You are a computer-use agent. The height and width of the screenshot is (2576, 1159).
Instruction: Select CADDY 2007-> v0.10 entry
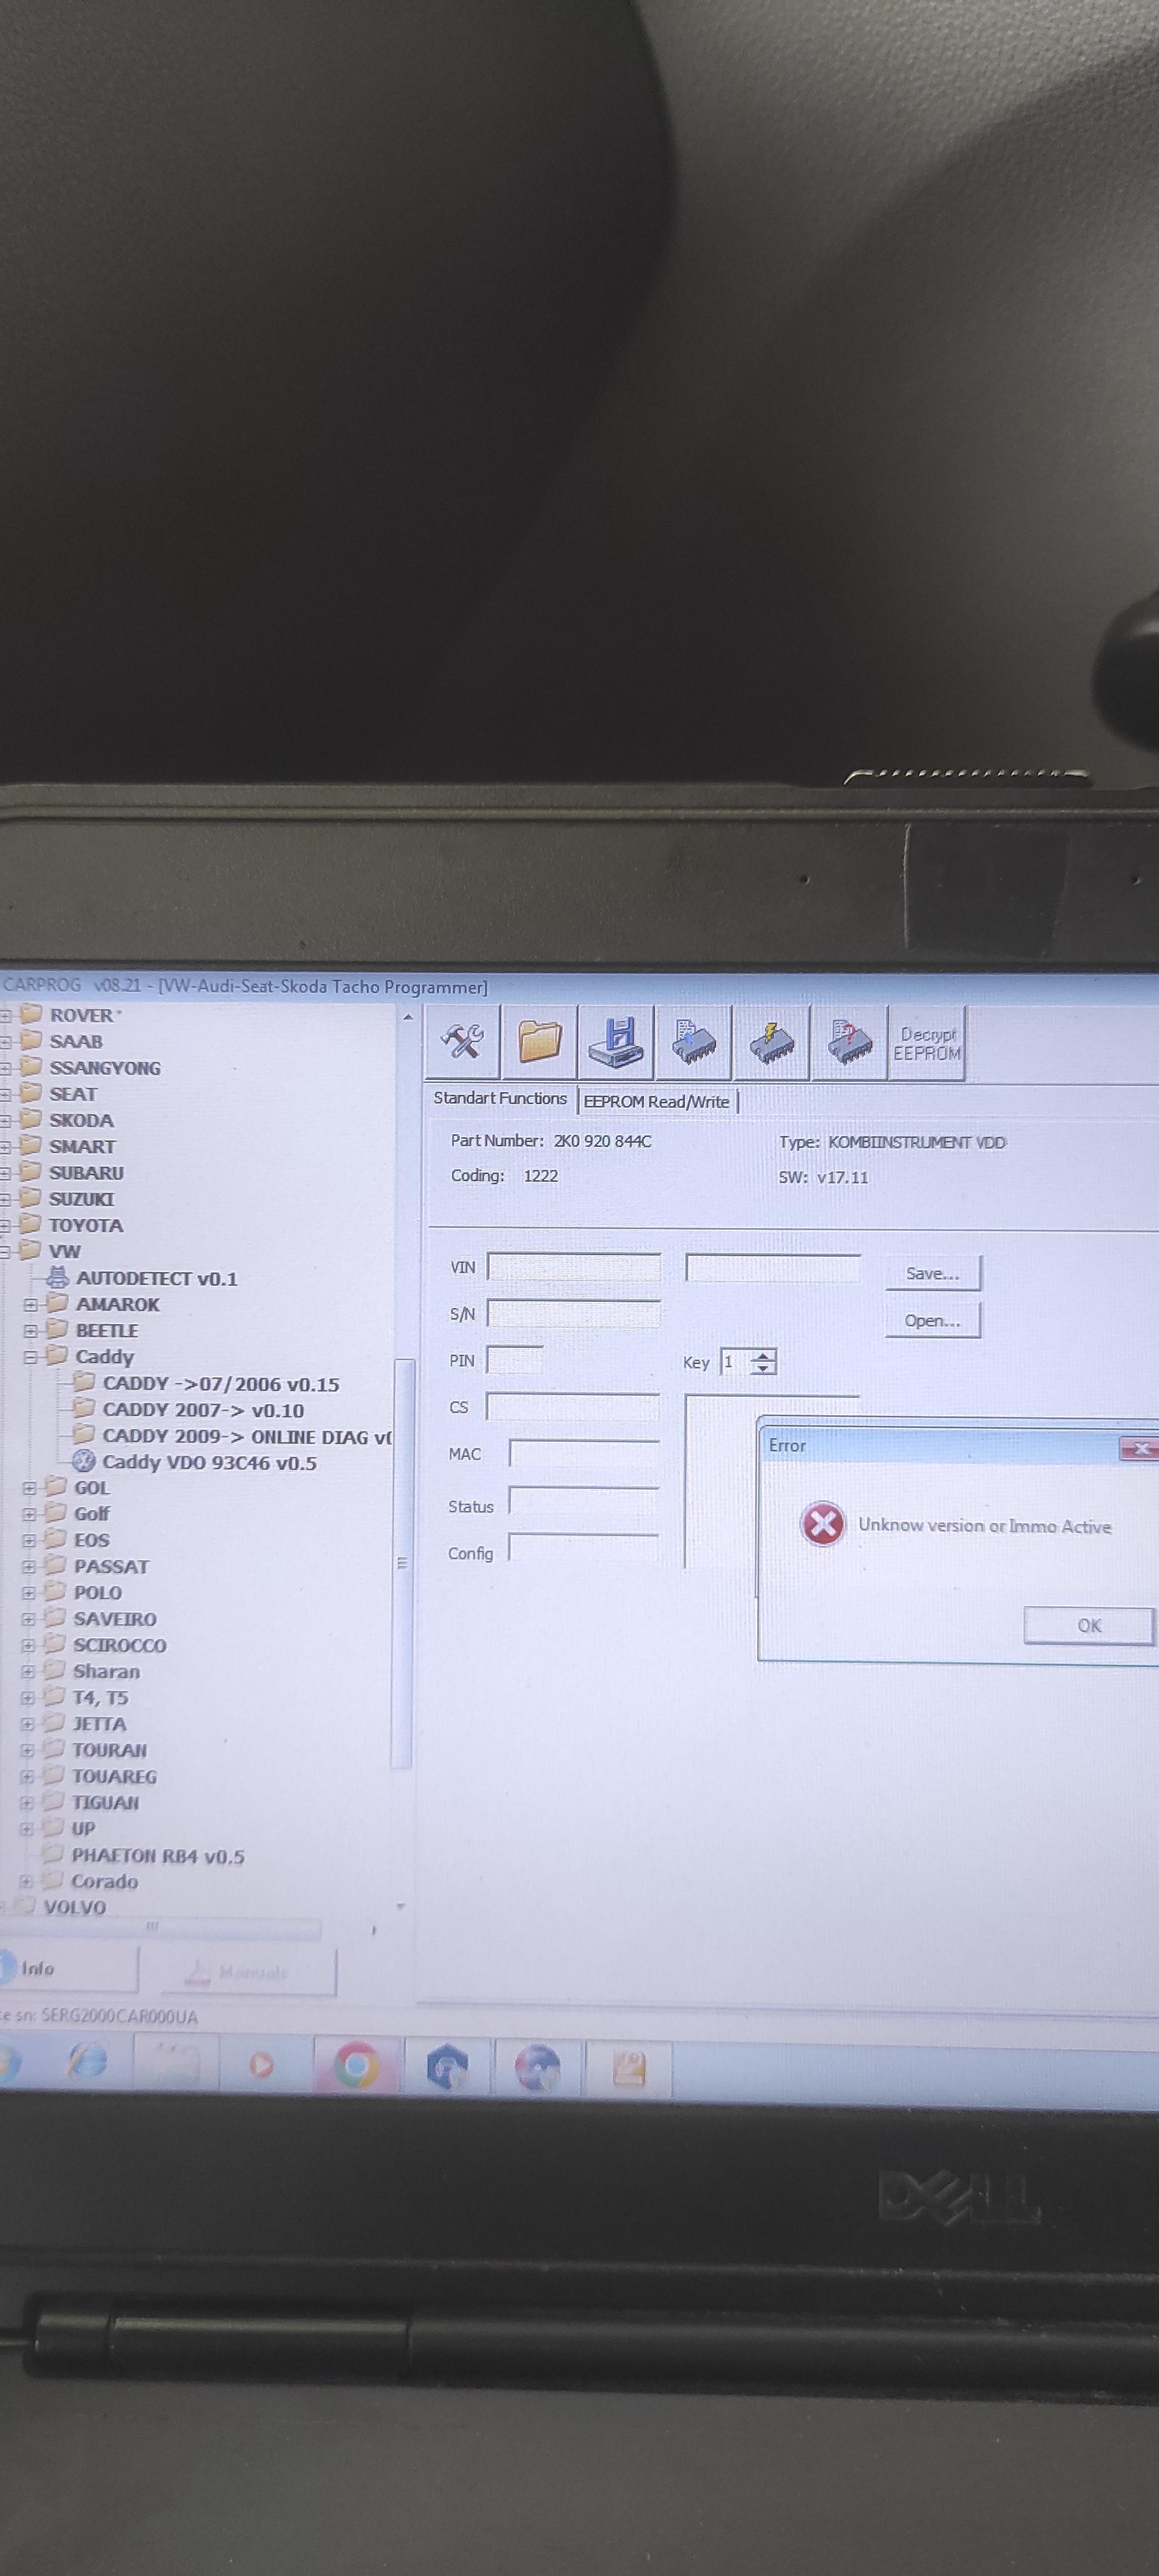(x=203, y=1410)
